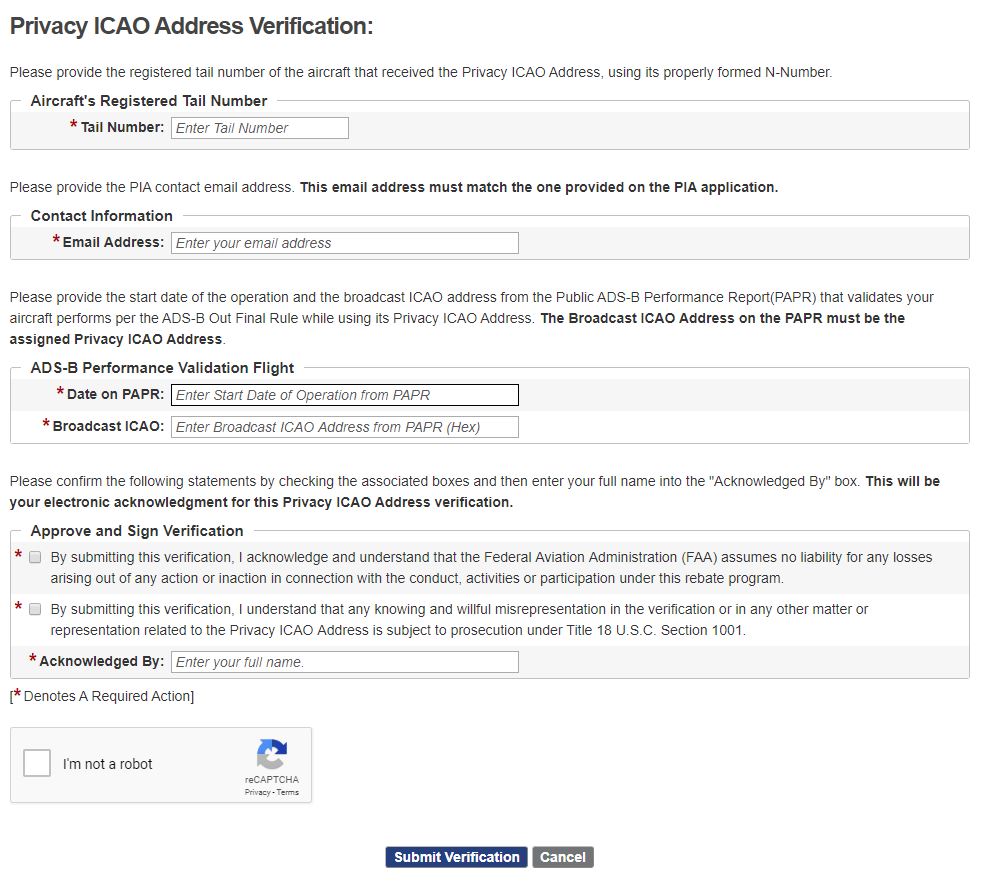
Task: Check the Title 18 misrepresentation statement checkbox
Action: 35,609
